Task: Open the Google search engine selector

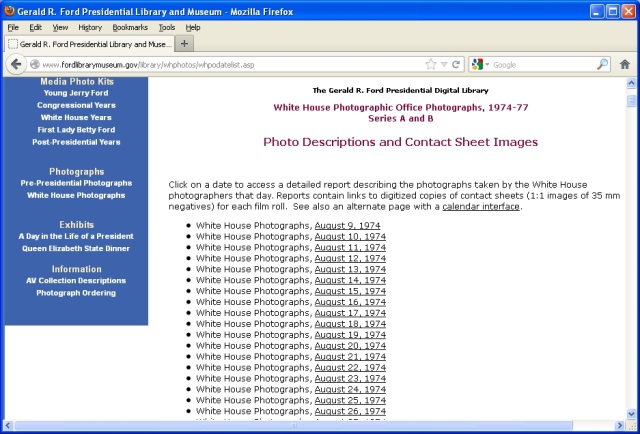Action: click(x=480, y=65)
